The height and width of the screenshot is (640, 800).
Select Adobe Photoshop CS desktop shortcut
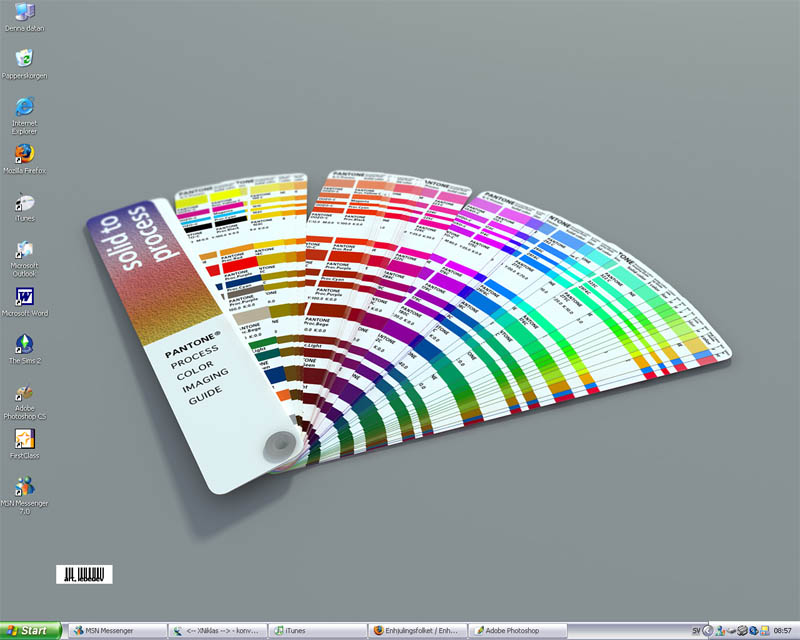[x=24, y=402]
